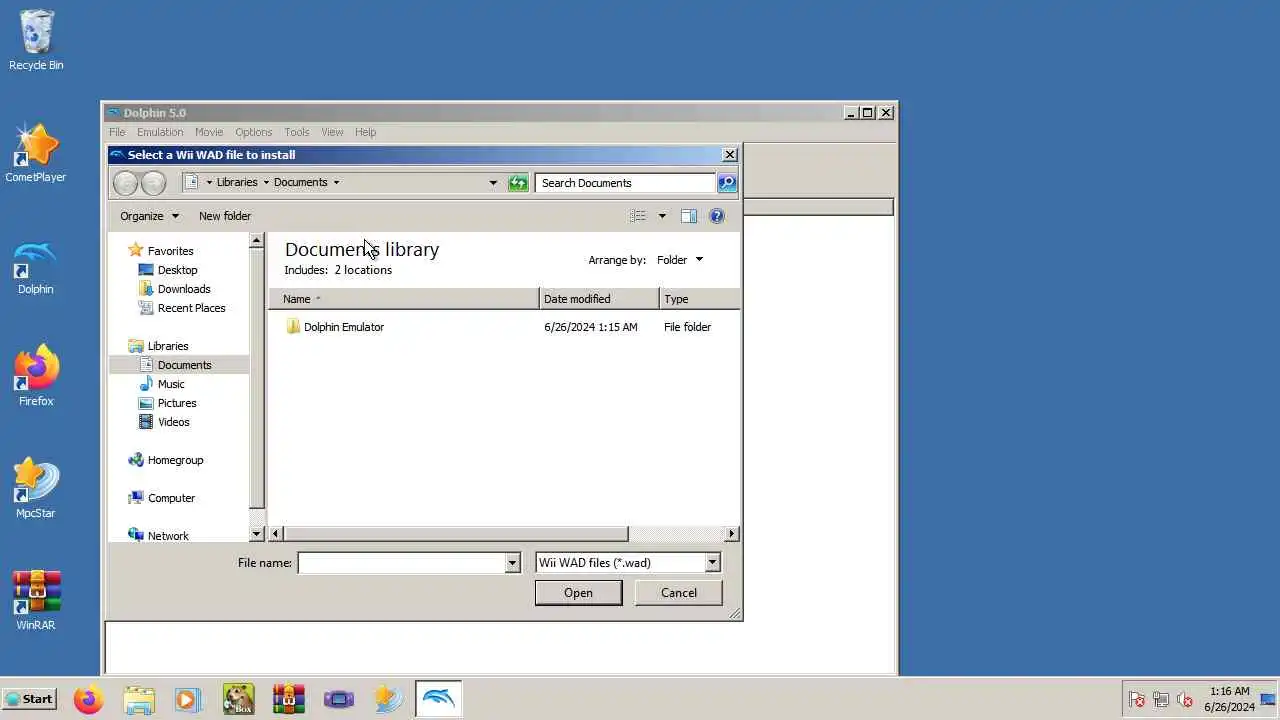Open the Box taskbar icon
The width and height of the screenshot is (1280, 720).
click(x=238, y=699)
